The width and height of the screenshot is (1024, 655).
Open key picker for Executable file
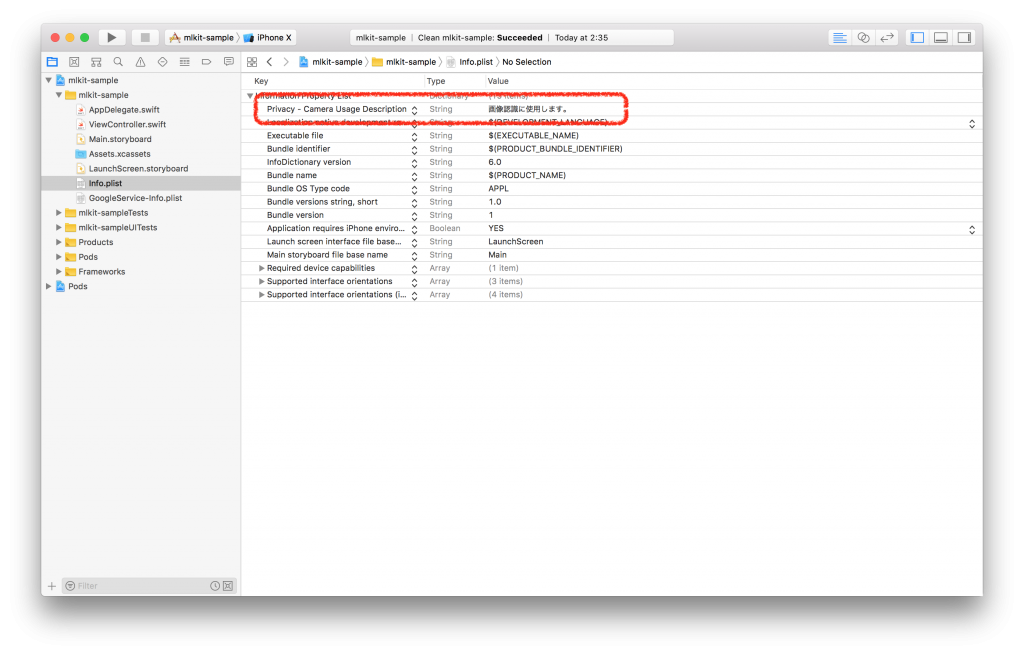(x=414, y=136)
